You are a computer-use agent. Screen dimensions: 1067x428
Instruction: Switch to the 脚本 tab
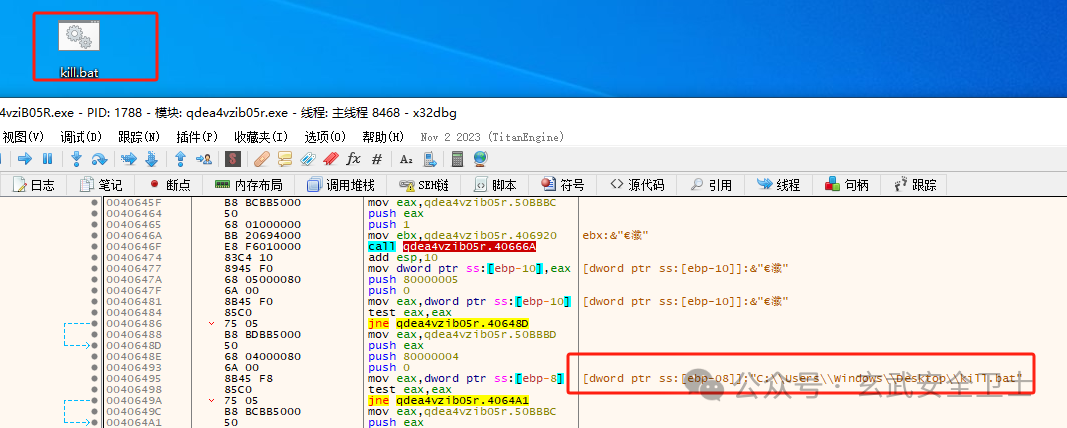[496, 184]
